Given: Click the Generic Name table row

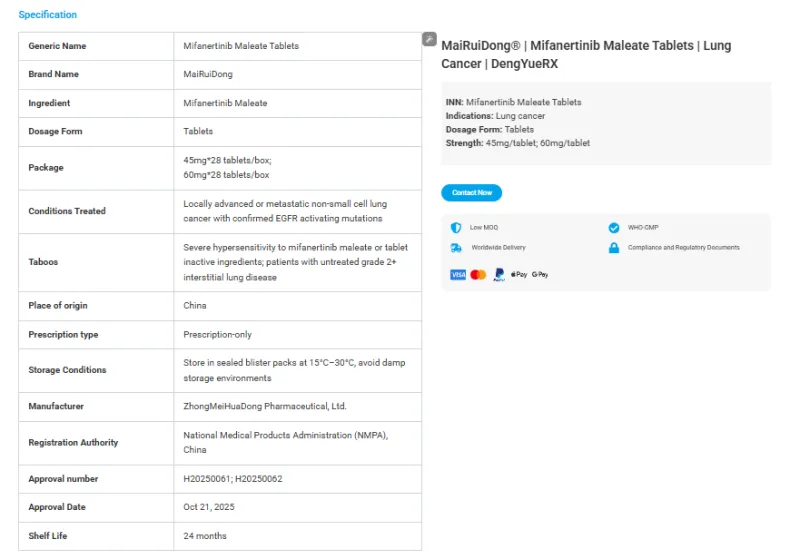Looking at the screenshot, I should click(x=220, y=46).
